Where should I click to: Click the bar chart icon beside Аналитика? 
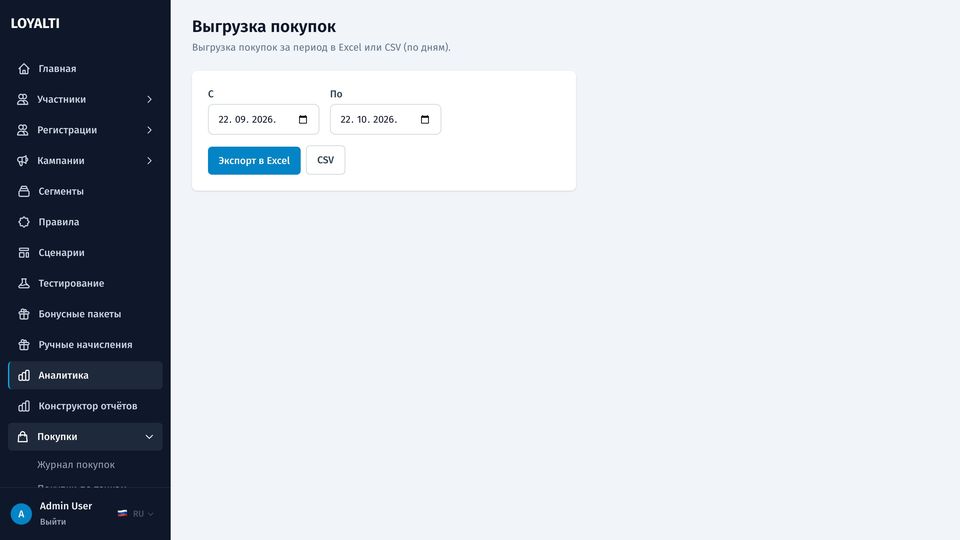[x=24, y=375]
